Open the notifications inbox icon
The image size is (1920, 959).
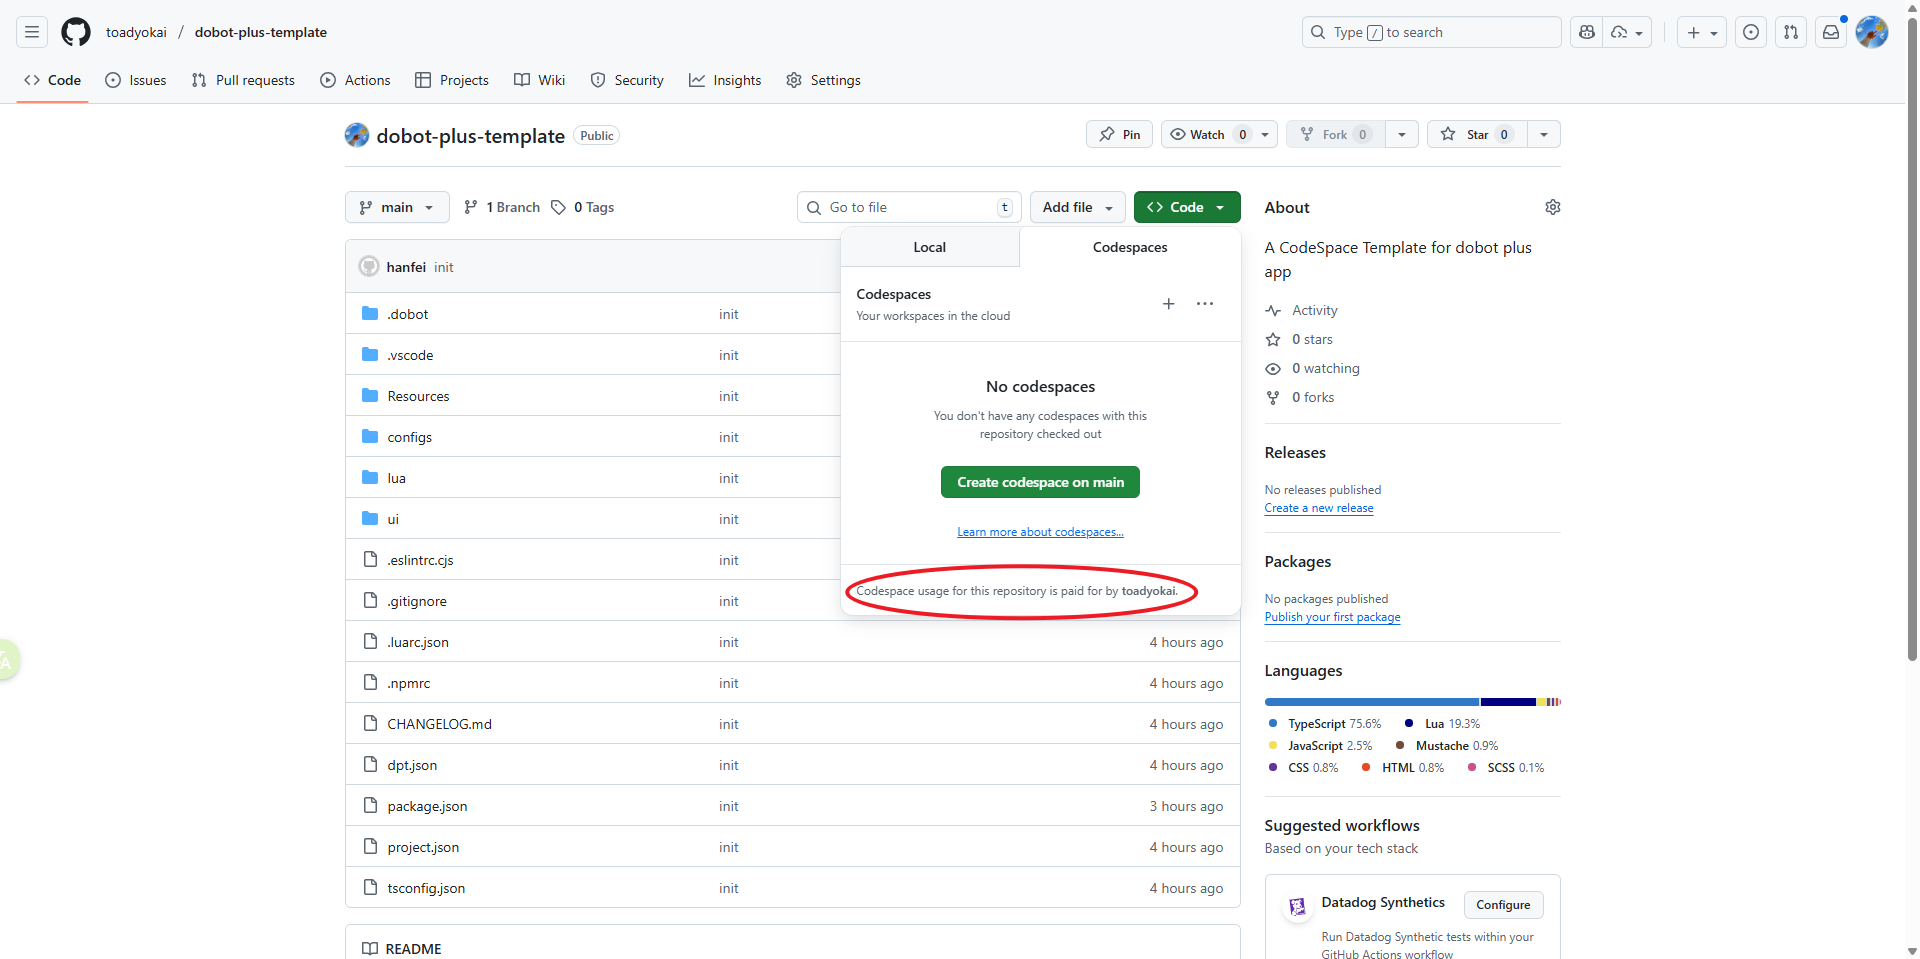tap(1830, 32)
